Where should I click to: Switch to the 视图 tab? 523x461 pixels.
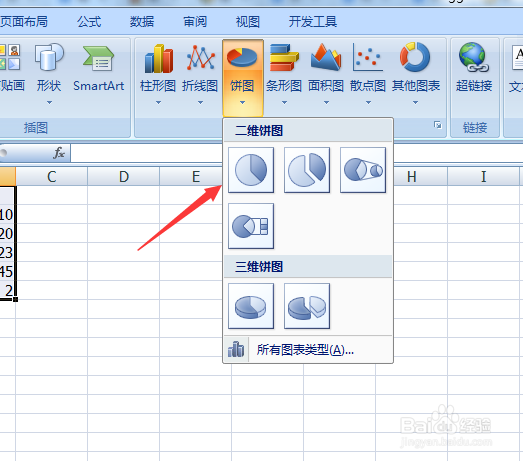(248, 22)
